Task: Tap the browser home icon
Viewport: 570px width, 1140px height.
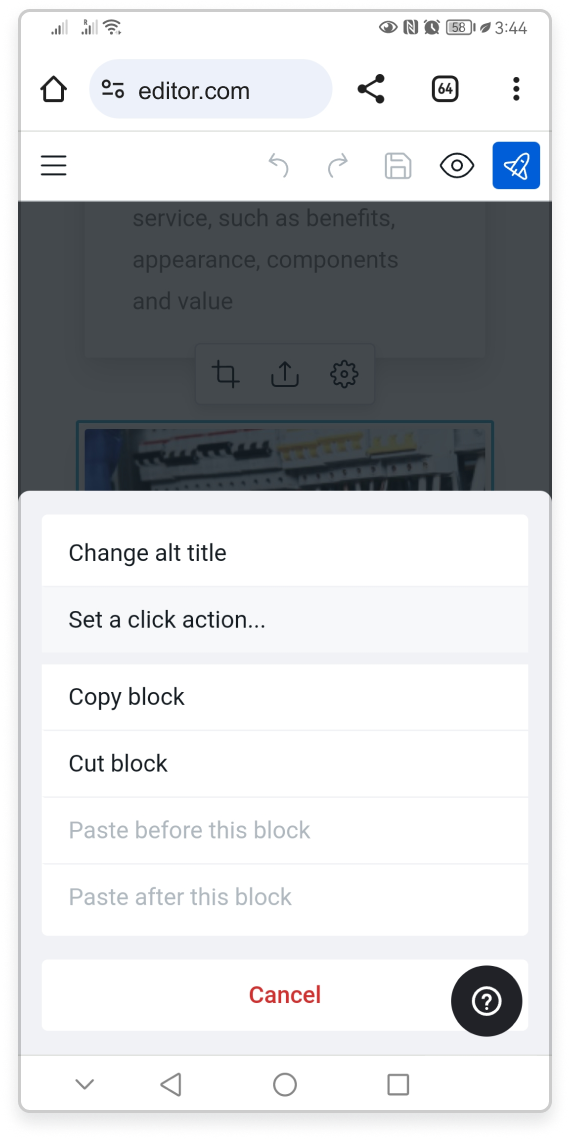Action: (x=53, y=89)
